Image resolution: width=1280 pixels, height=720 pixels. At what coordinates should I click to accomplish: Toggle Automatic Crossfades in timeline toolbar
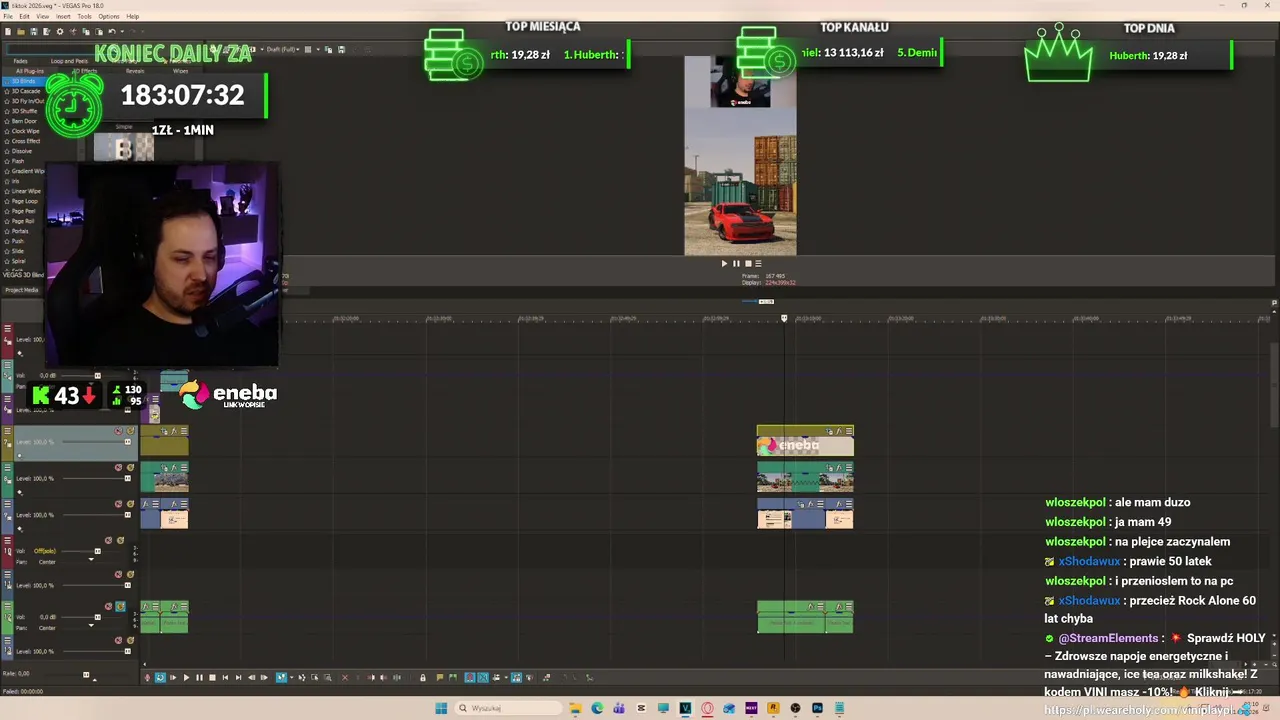[483, 678]
